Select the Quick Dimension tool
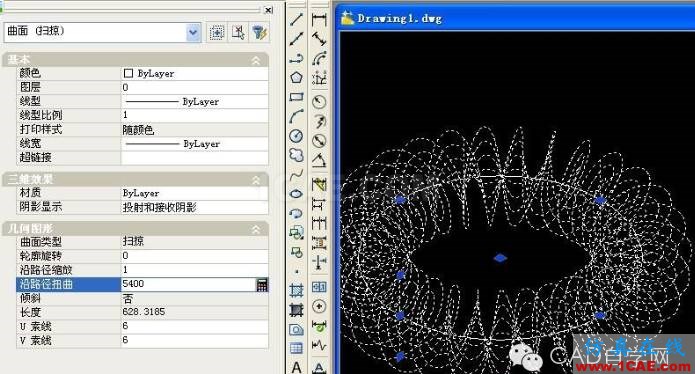 coord(319,184)
